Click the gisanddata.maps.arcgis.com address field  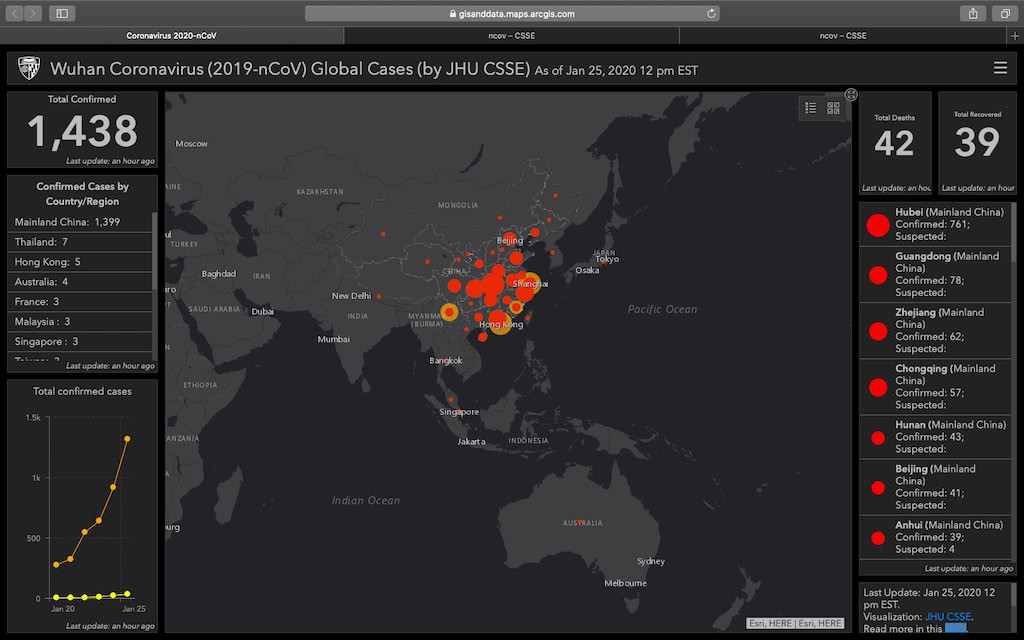coord(511,13)
